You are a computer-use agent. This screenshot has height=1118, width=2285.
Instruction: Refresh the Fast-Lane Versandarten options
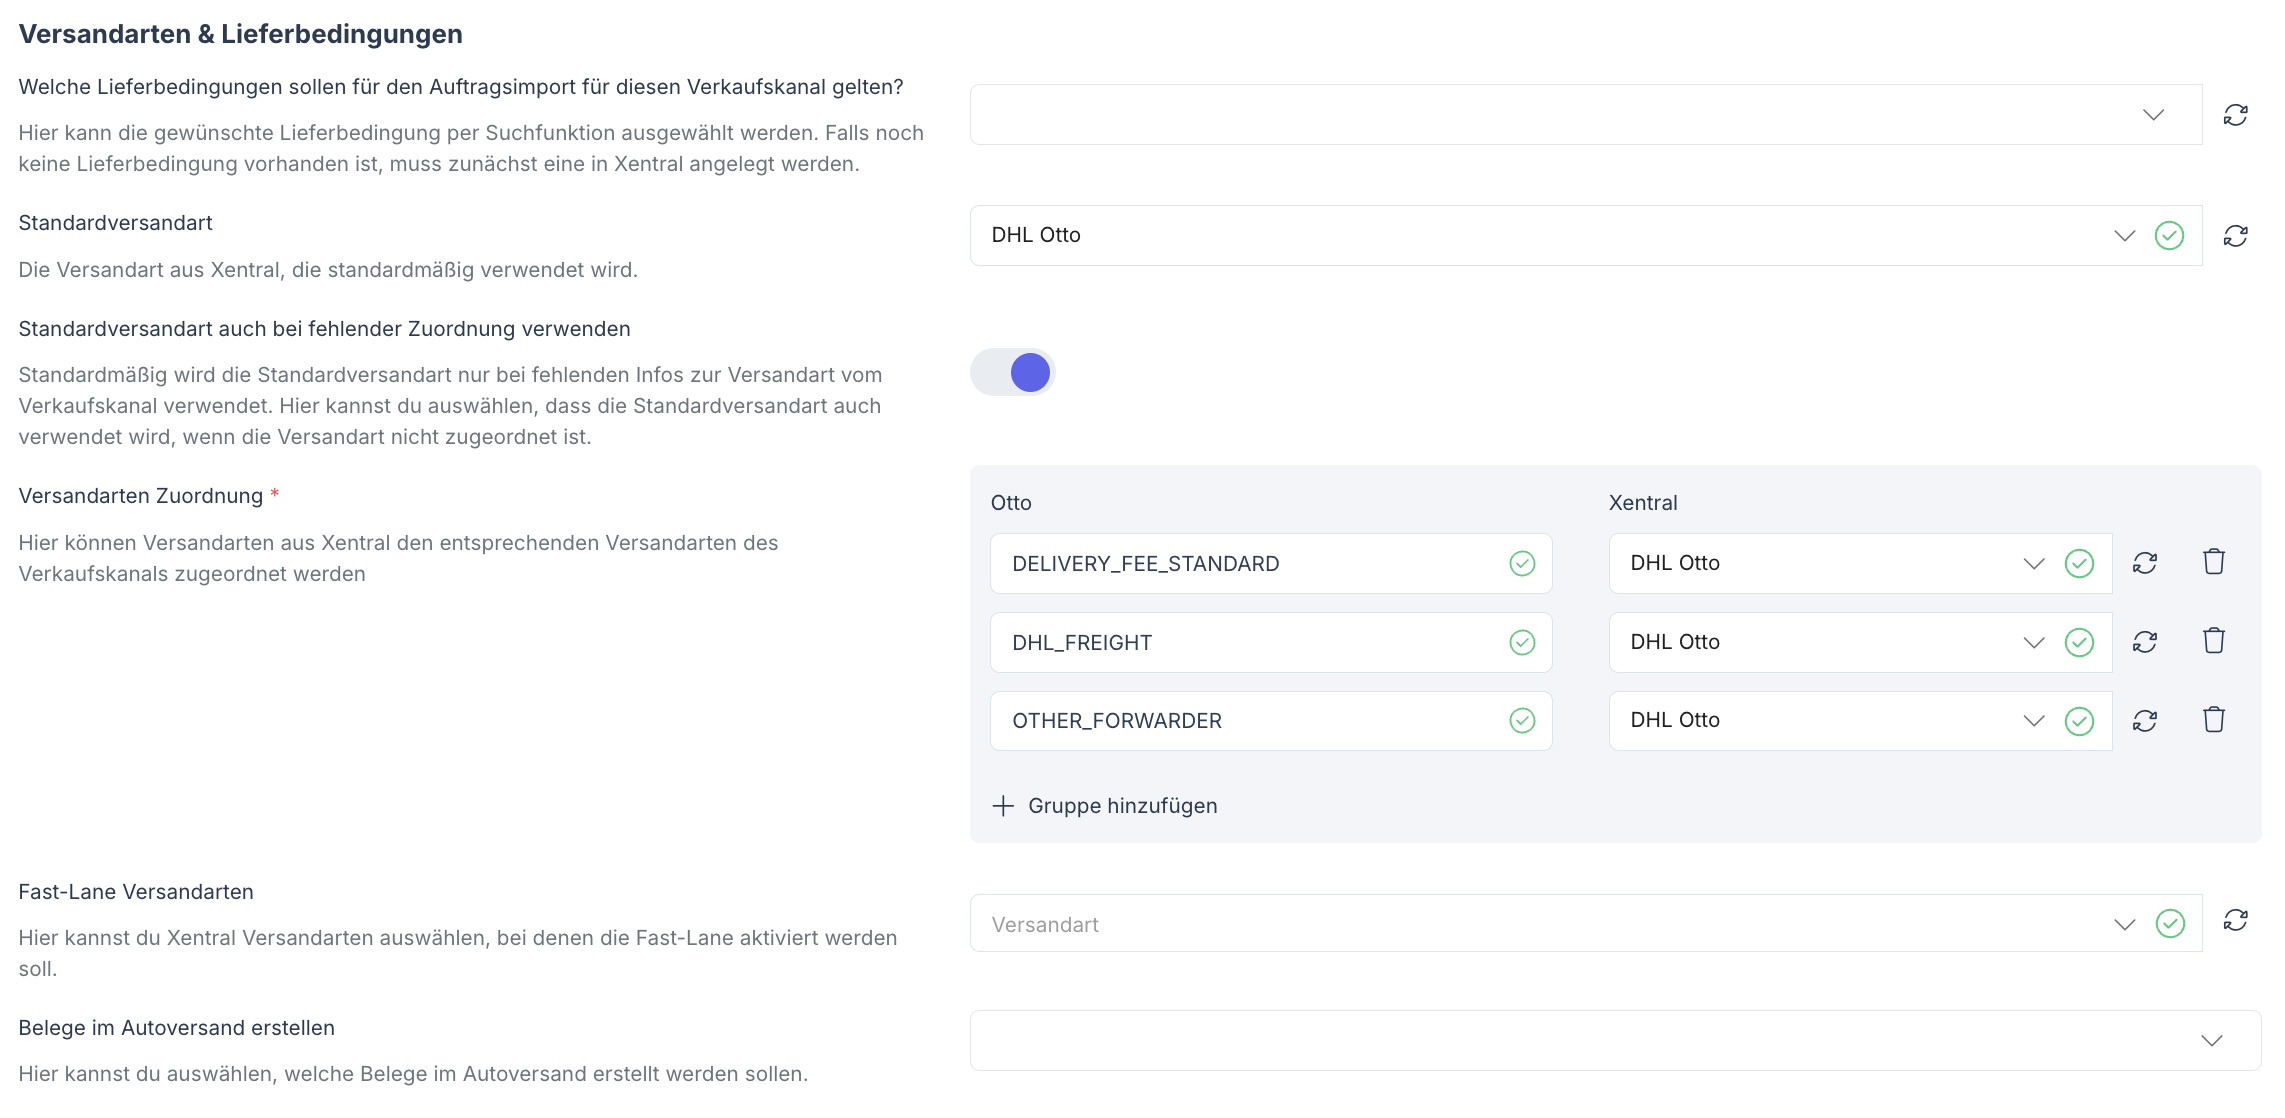tap(2236, 922)
